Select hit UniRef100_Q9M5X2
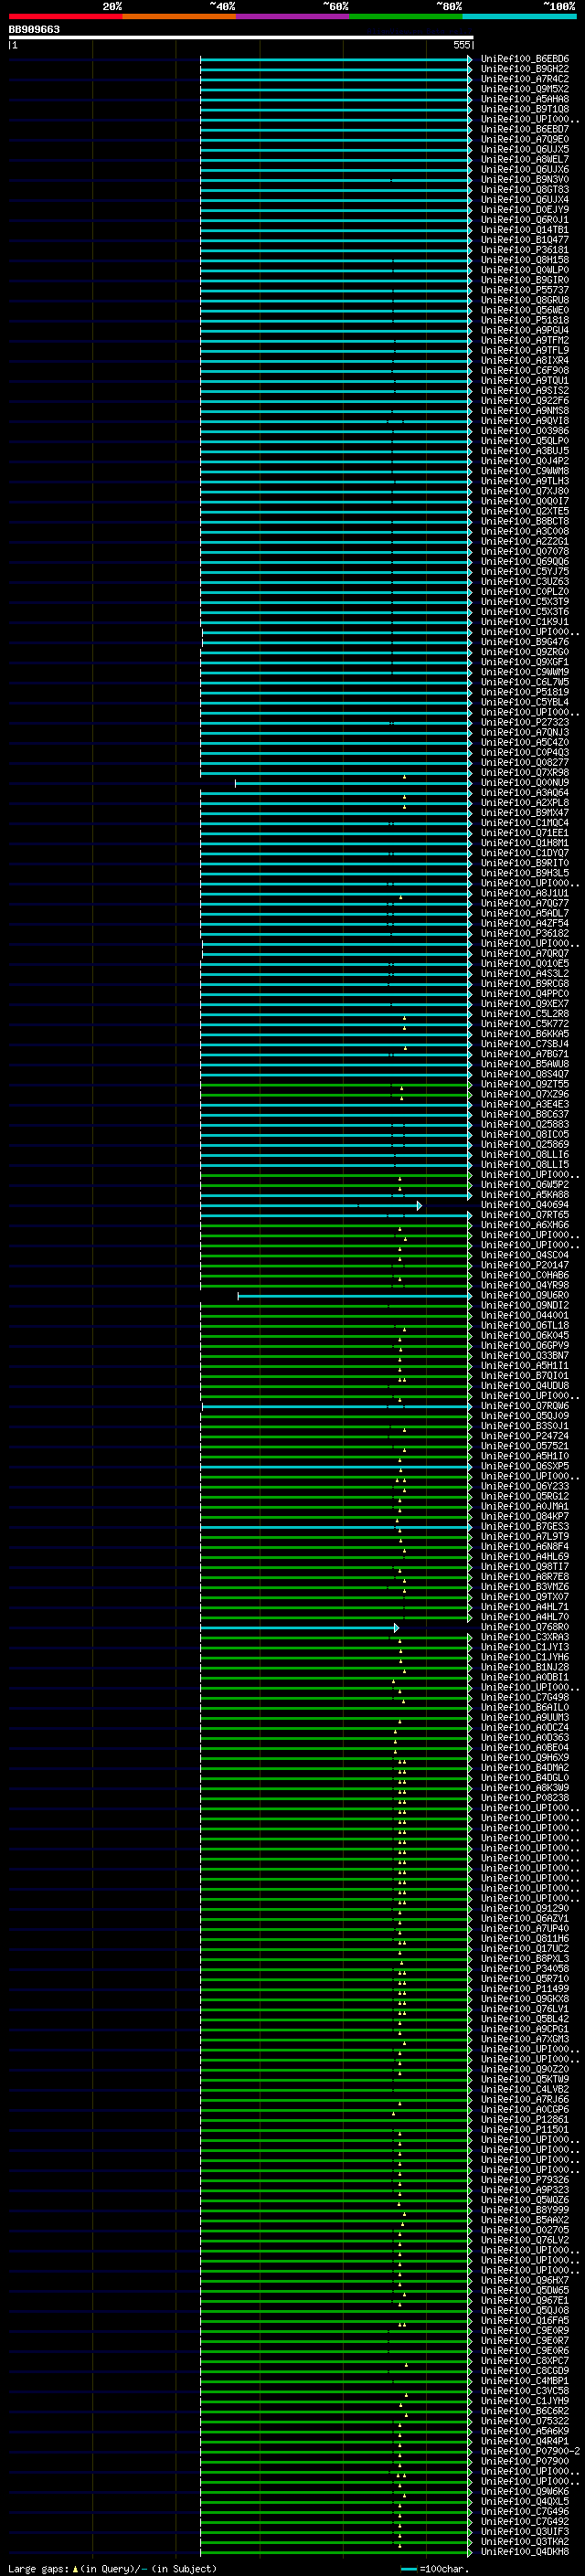This screenshot has width=585, height=2576. tap(525, 89)
